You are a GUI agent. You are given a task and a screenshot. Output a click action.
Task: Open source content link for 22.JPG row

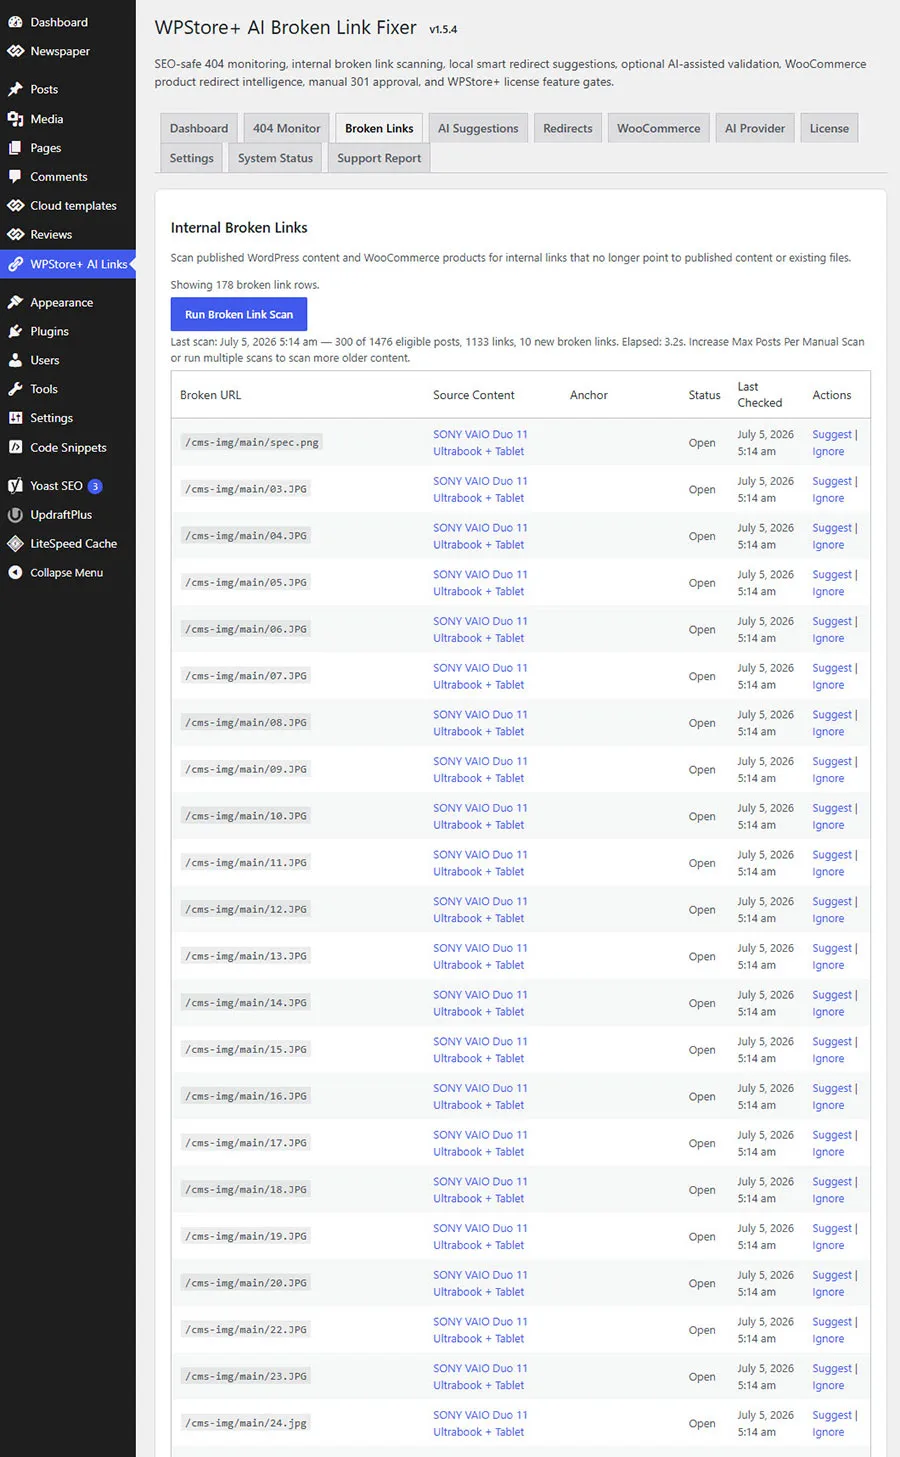coord(480,1330)
